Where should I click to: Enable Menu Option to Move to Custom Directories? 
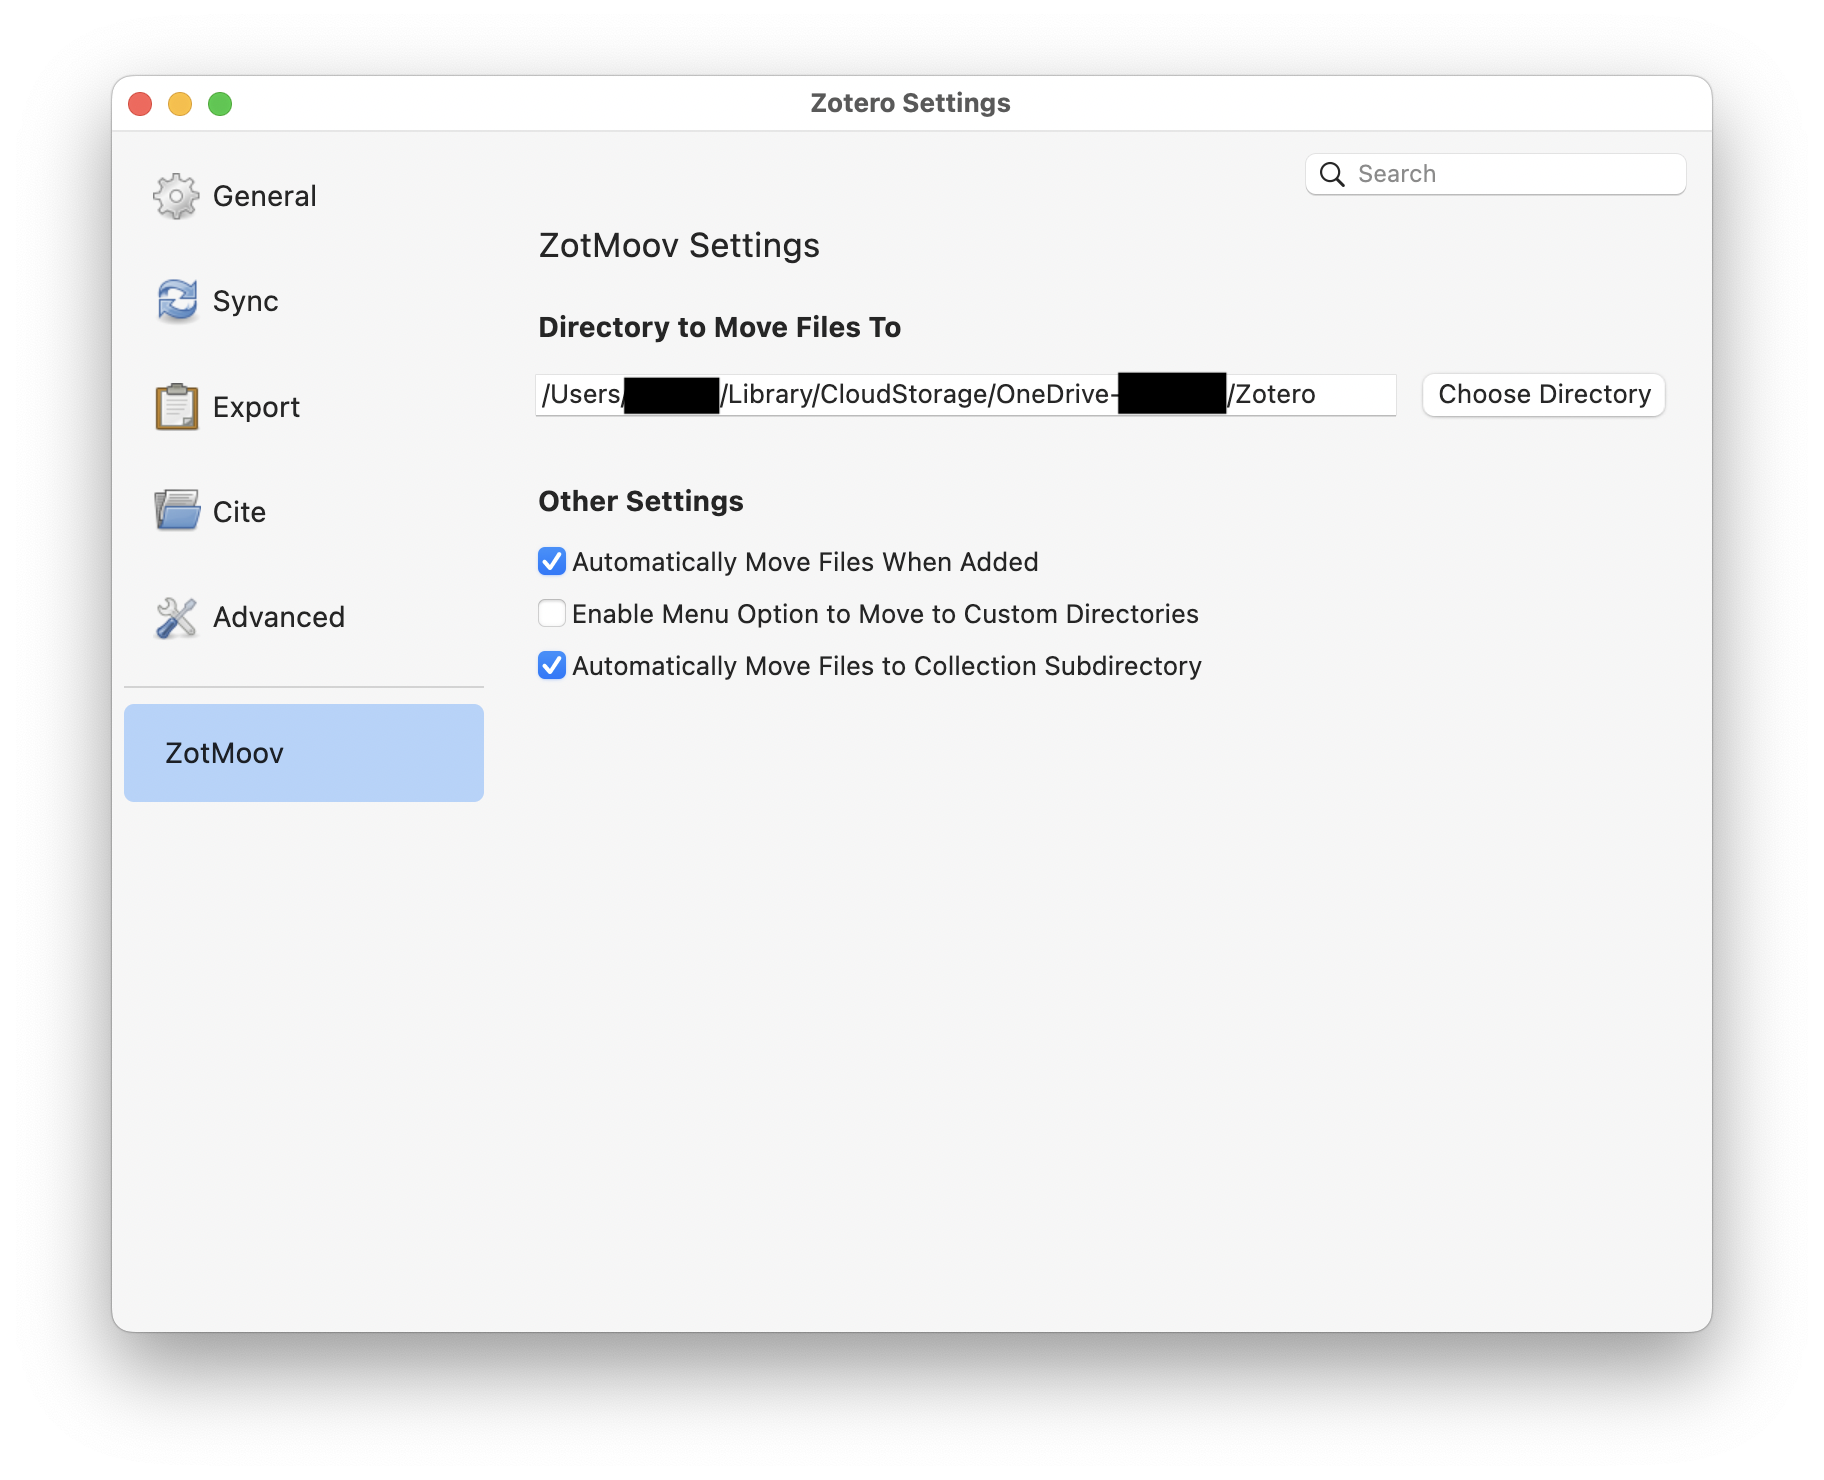pyautogui.click(x=552, y=614)
